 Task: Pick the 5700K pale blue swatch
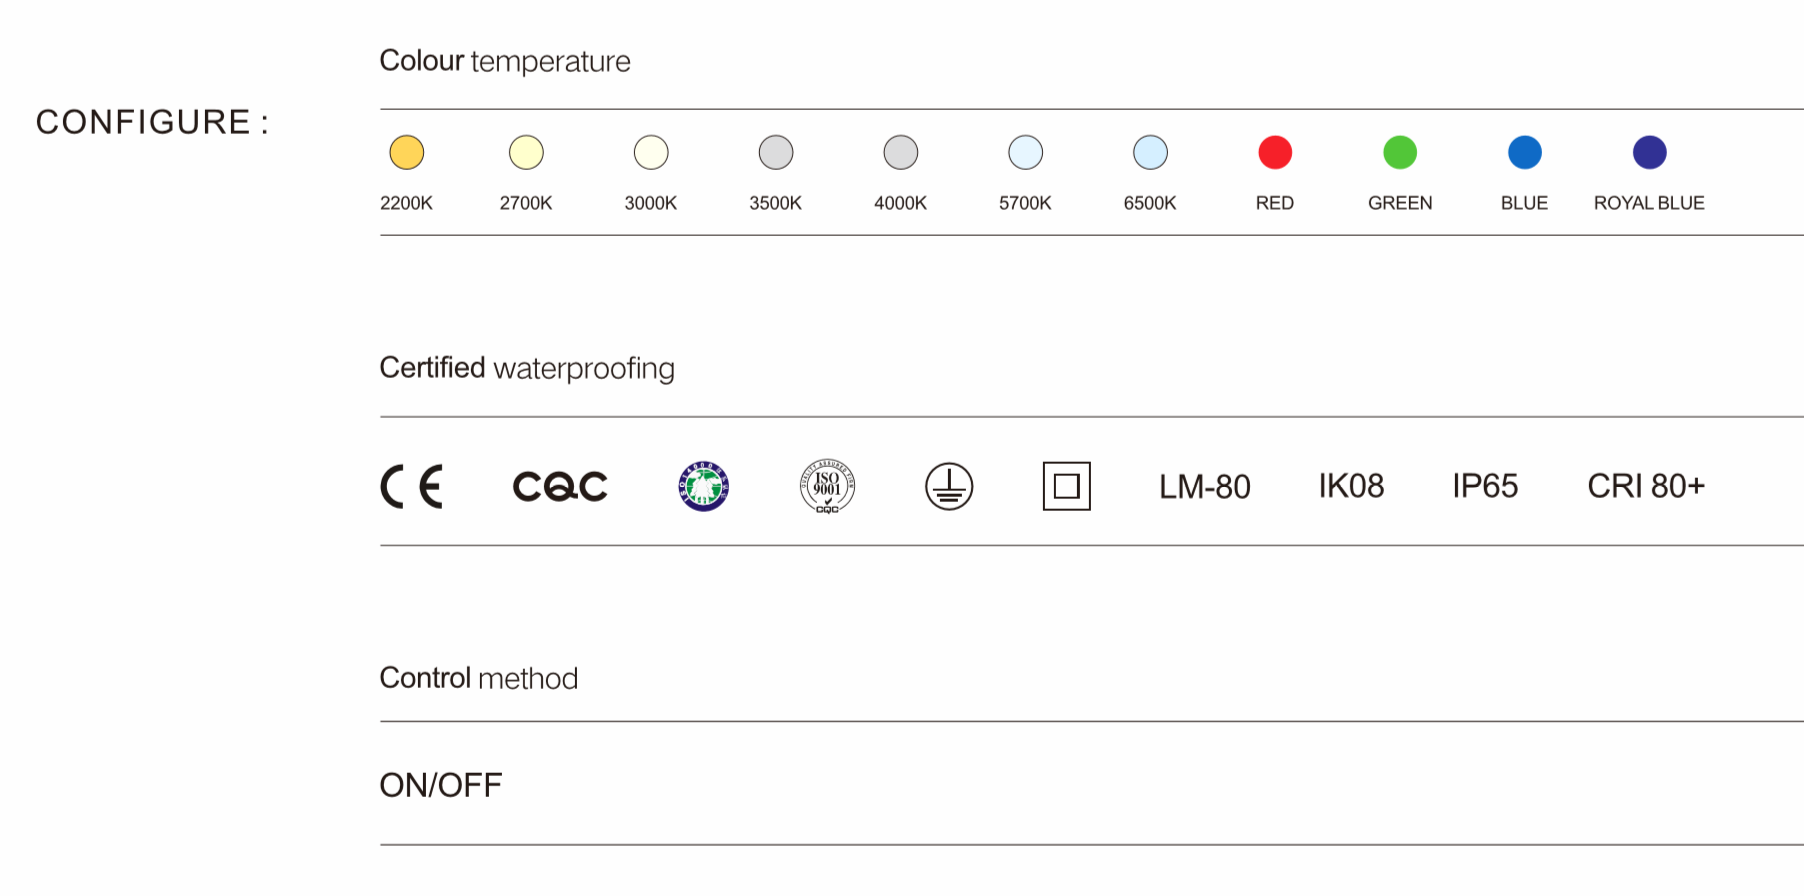(1026, 153)
